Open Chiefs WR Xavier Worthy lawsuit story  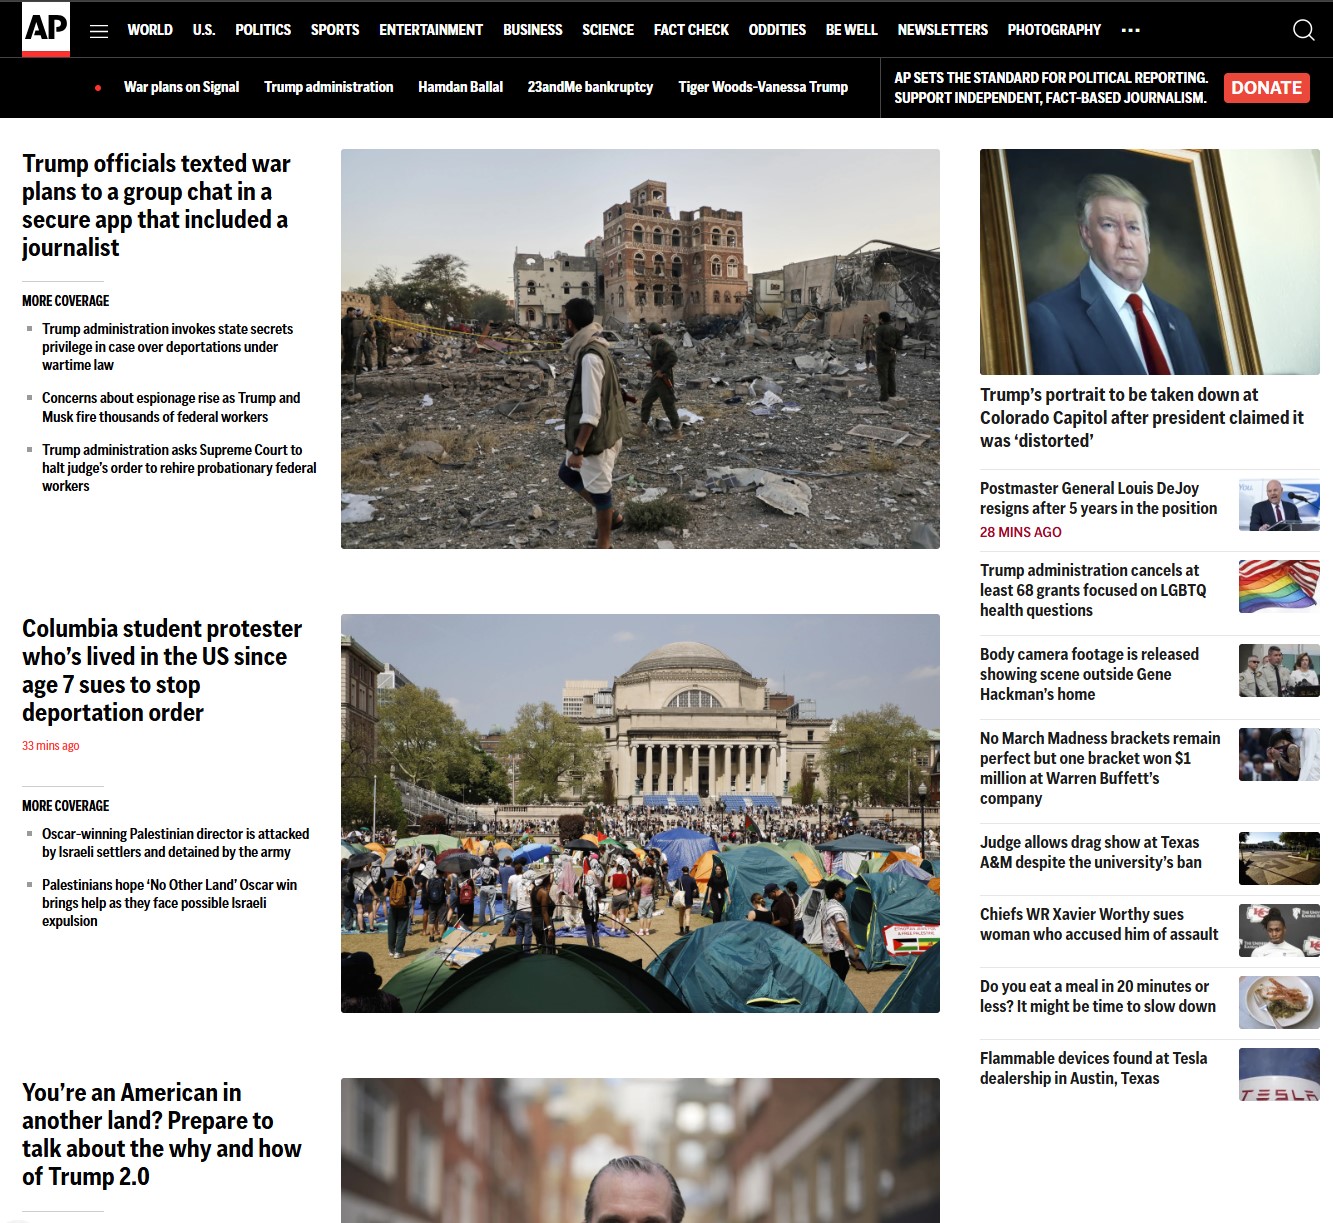pyautogui.click(x=1099, y=924)
